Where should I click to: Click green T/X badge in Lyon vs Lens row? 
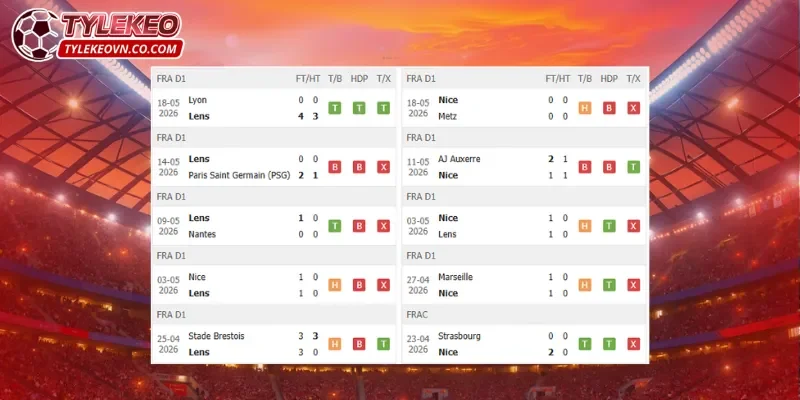pos(384,108)
